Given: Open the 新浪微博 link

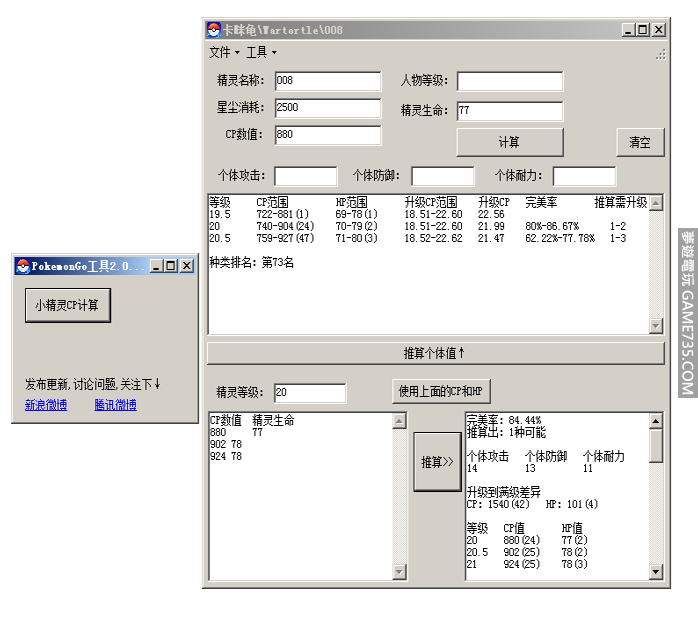Looking at the screenshot, I should [x=46, y=405].
